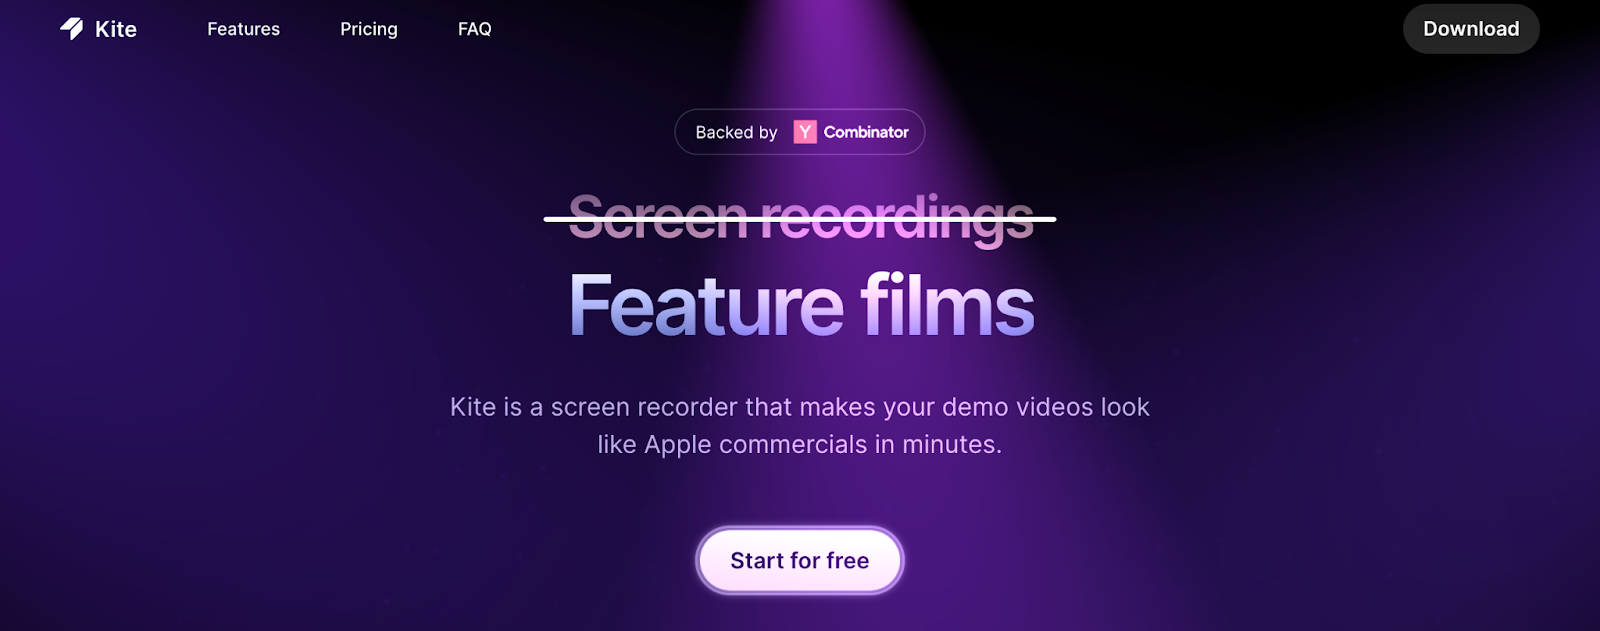Open the Features navigation item
This screenshot has width=1600, height=631.
pyautogui.click(x=243, y=29)
